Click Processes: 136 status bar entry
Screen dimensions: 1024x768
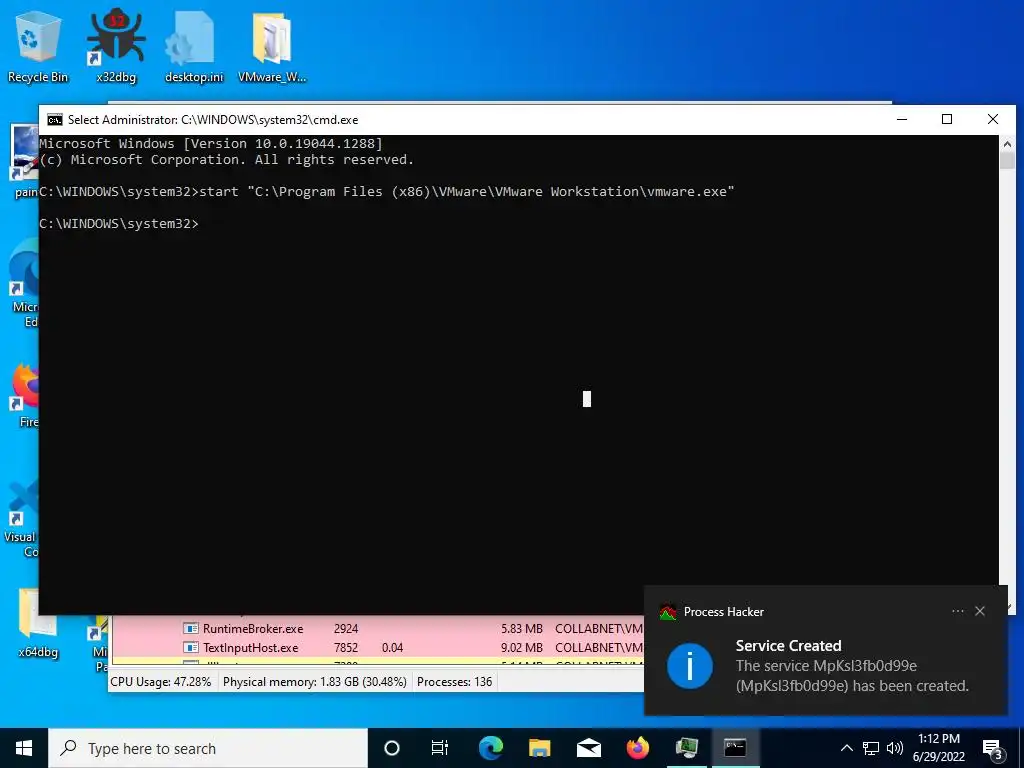tap(455, 682)
